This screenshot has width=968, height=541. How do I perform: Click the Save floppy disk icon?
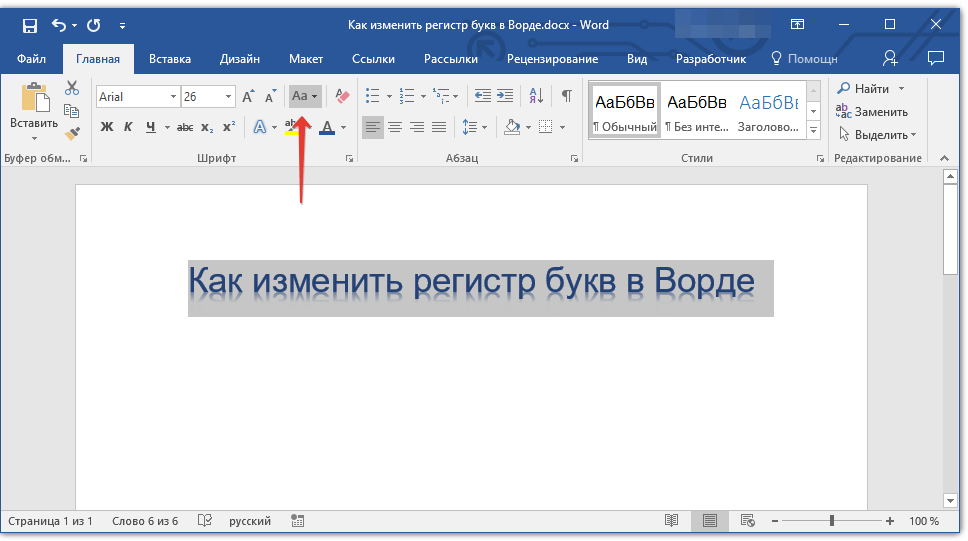(x=29, y=24)
